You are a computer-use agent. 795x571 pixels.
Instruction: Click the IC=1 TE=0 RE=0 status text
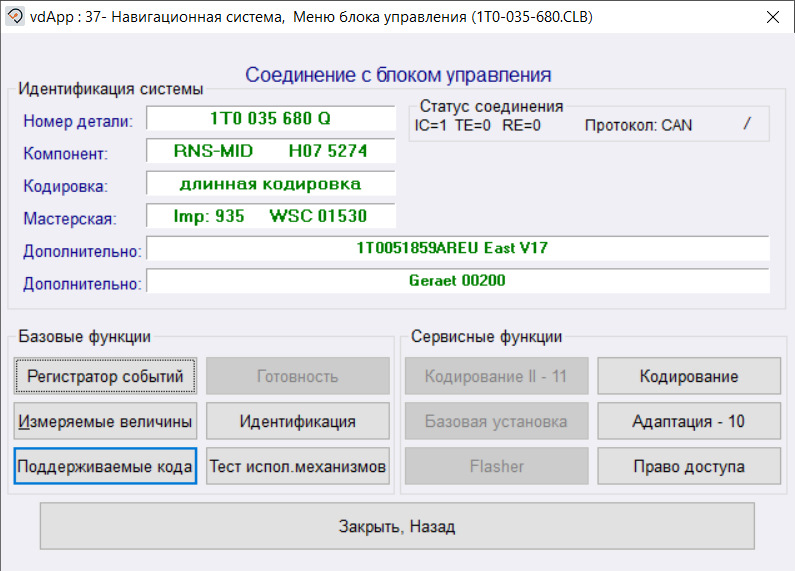pyautogui.click(x=478, y=125)
